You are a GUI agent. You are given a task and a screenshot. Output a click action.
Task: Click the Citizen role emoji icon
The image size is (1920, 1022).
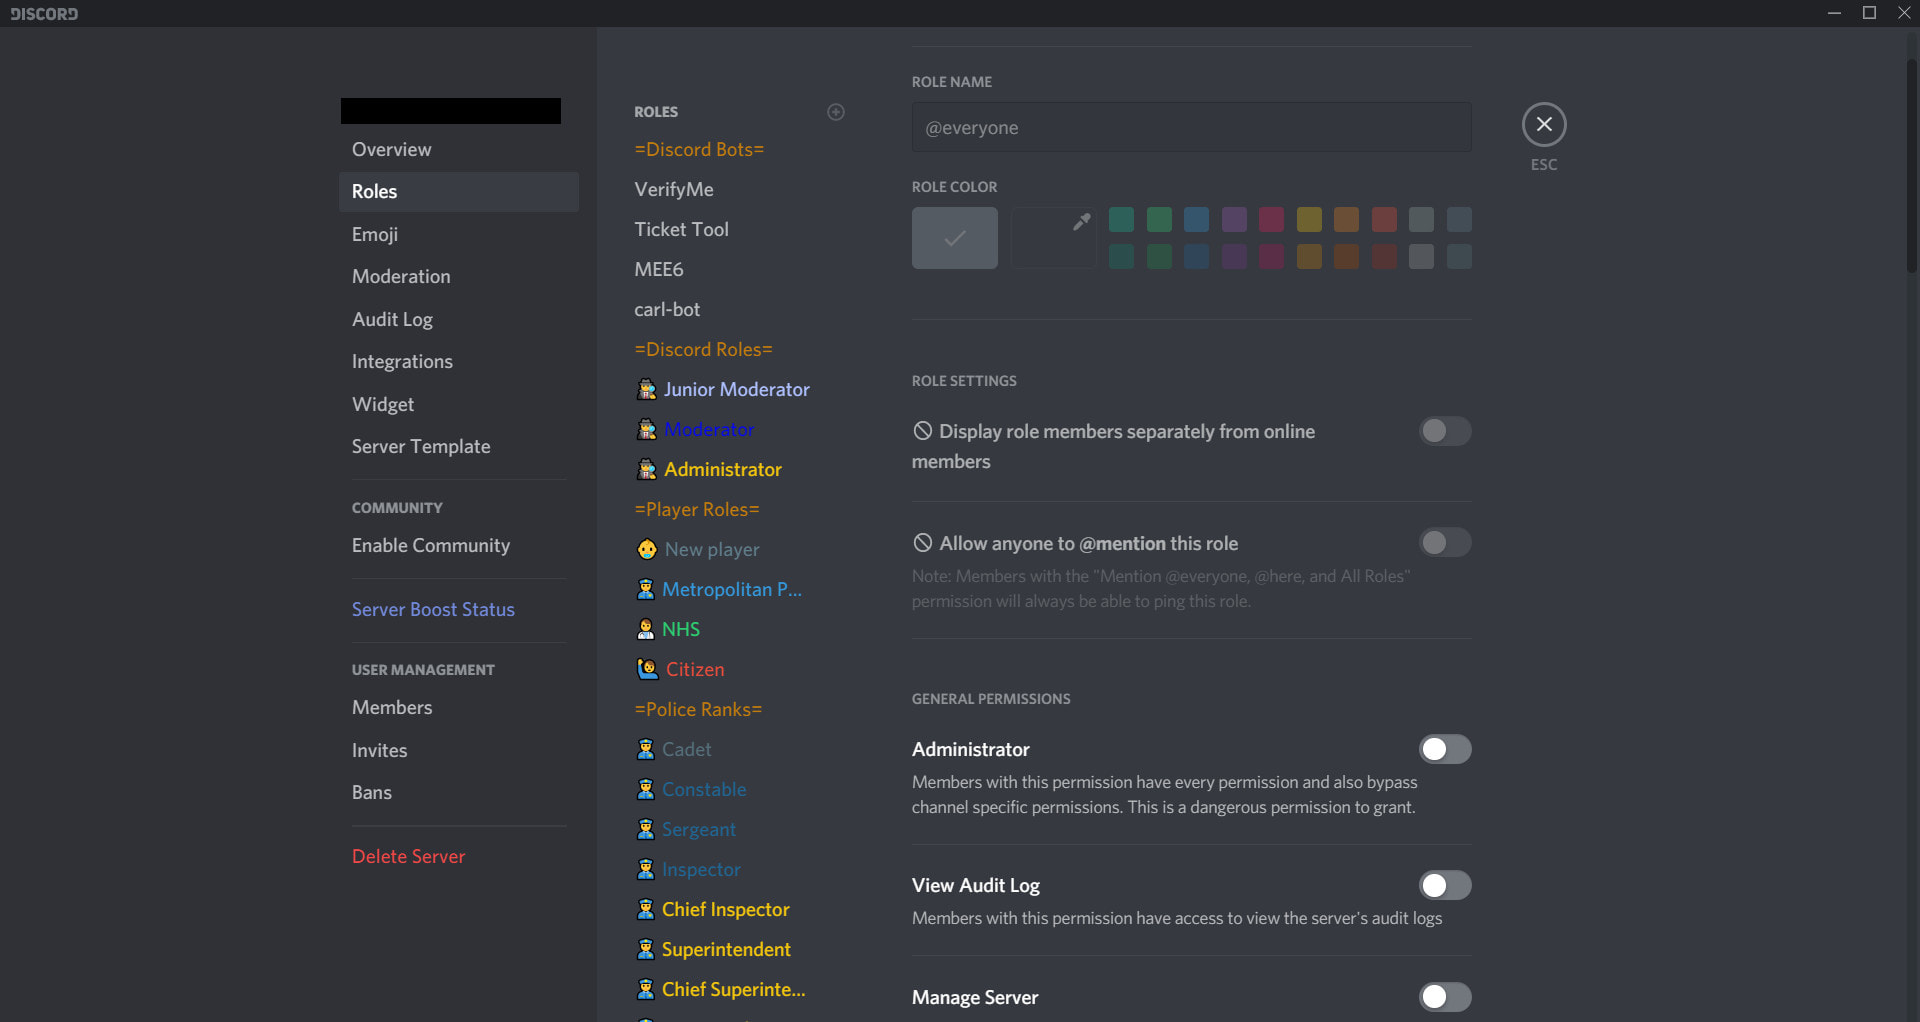647,670
